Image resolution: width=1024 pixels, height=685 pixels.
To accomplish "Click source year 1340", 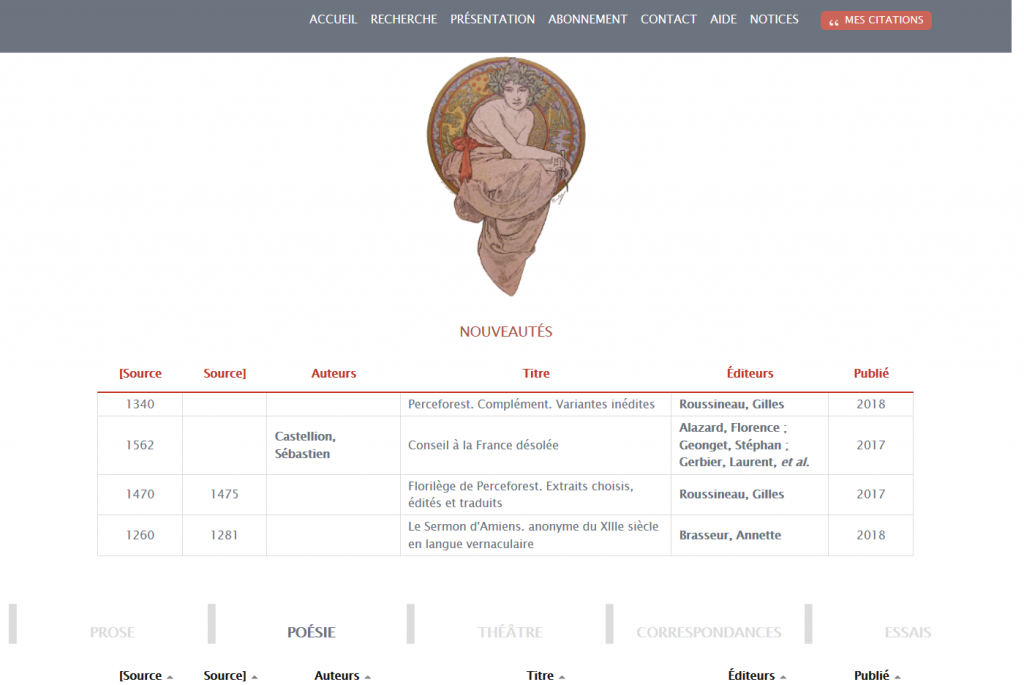I will [140, 404].
